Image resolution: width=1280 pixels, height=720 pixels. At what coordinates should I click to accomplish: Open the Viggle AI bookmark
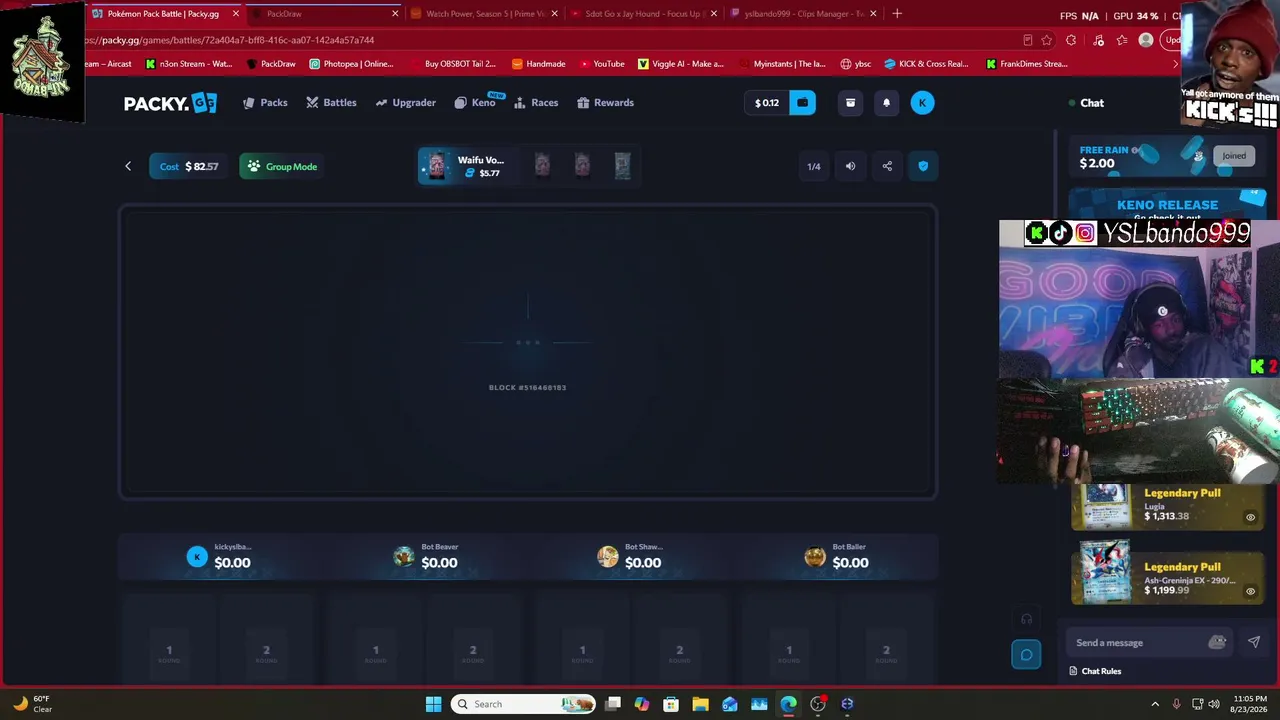[x=680, y=64]
